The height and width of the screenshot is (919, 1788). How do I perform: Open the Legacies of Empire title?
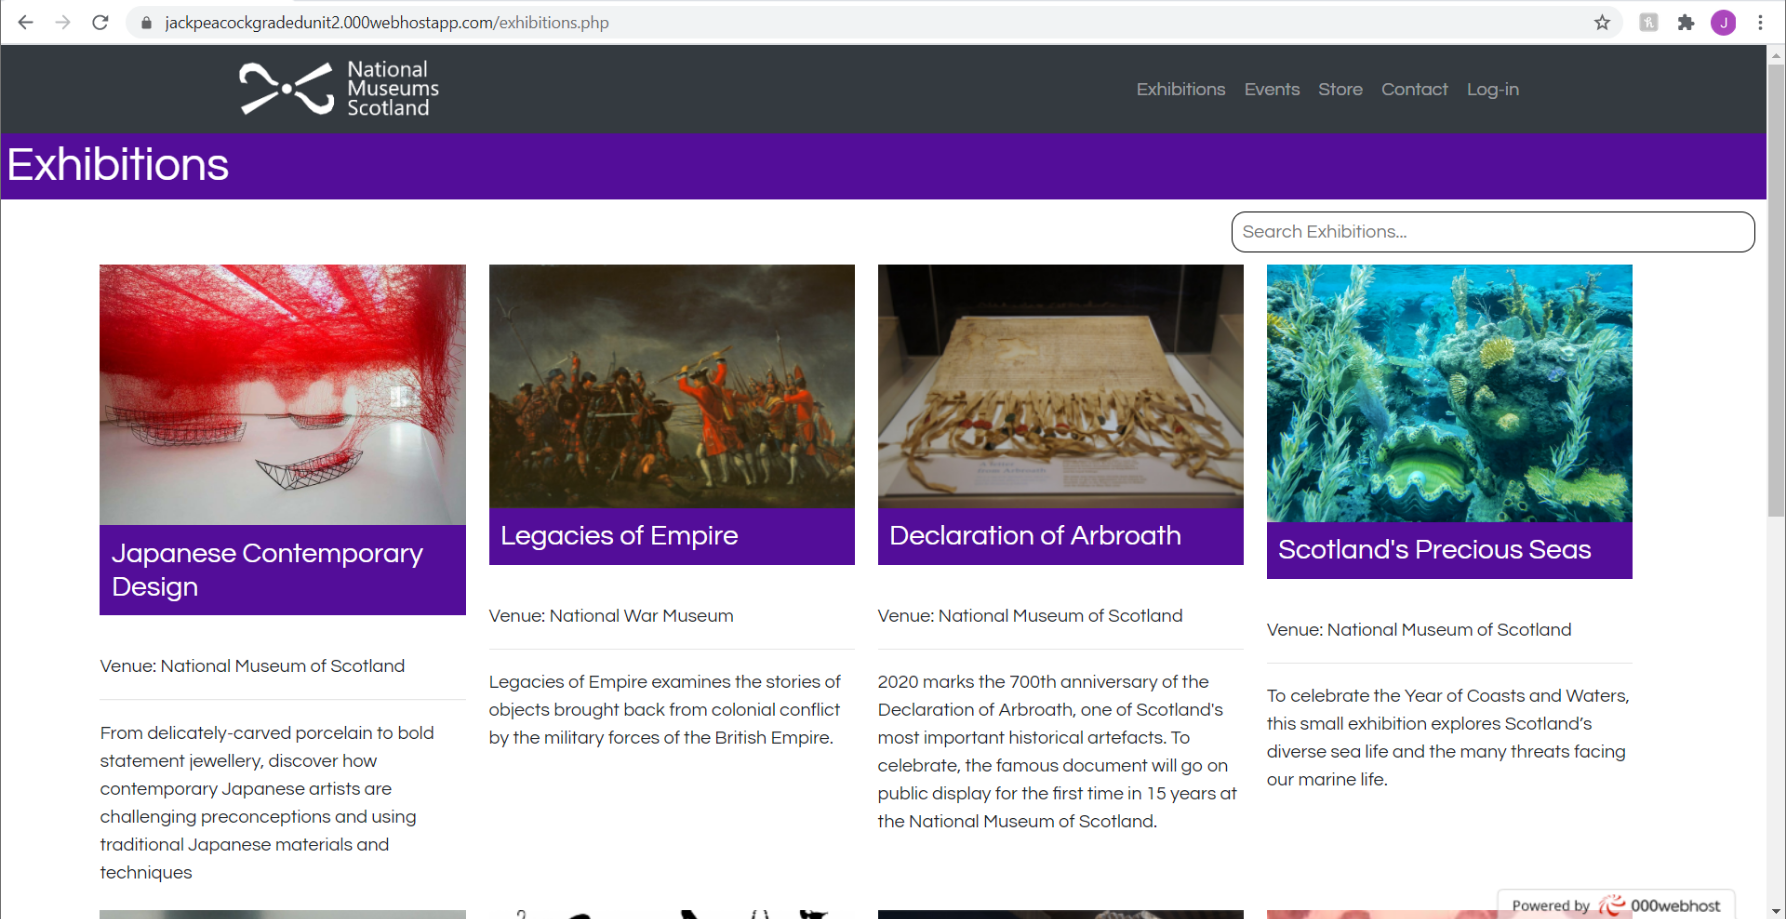coord(619,536)
